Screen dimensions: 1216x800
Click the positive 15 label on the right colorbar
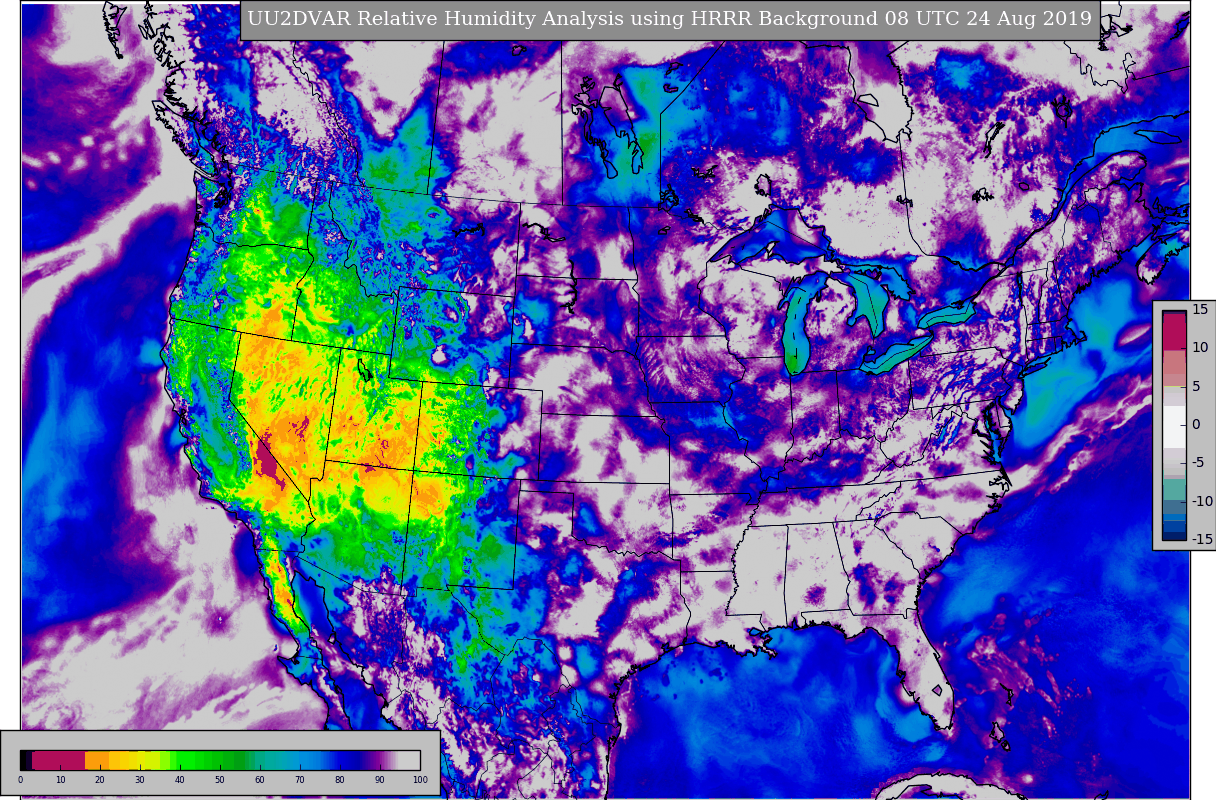(1200, 309)
